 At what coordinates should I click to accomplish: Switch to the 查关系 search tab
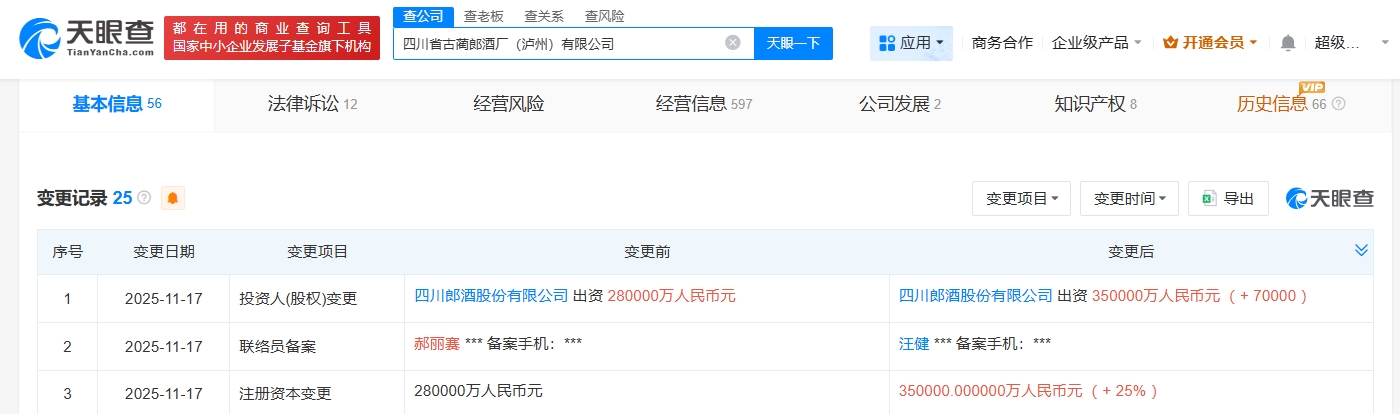click(x=544, y=16)
